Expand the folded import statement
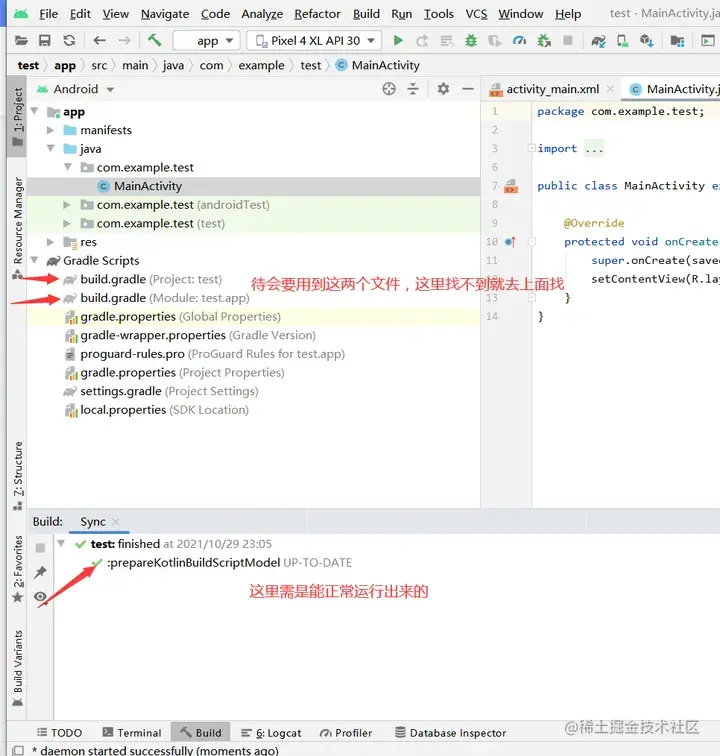The height and width of the screenshot is (756, 720). click(531, 148)
